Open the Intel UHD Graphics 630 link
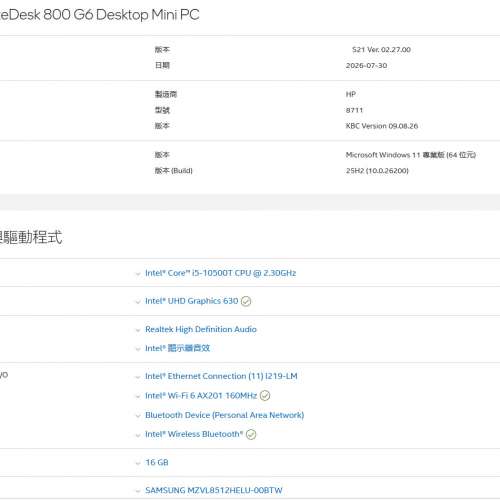 pyautogui.click(x=192, y=301)
